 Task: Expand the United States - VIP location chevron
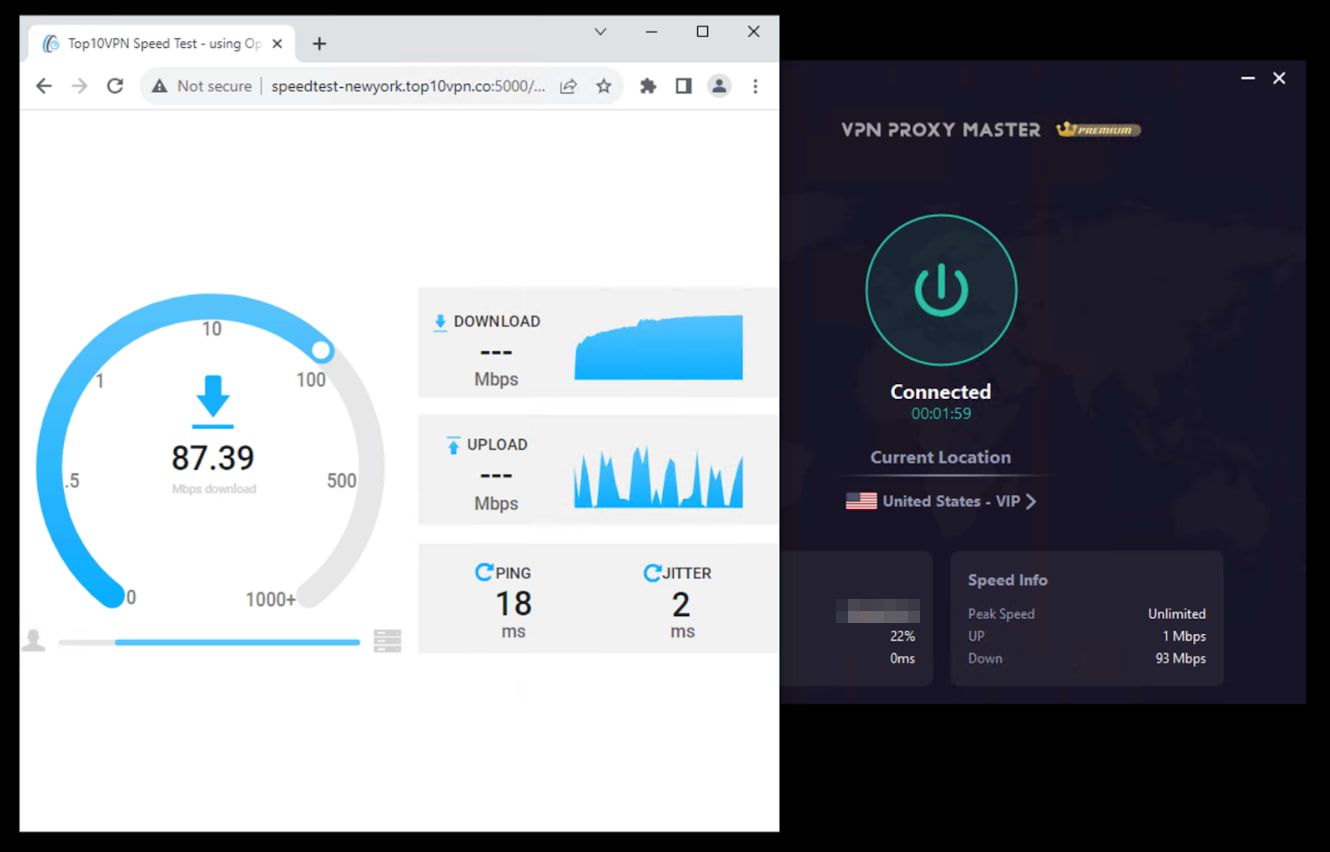click(x=1032, y=500)
